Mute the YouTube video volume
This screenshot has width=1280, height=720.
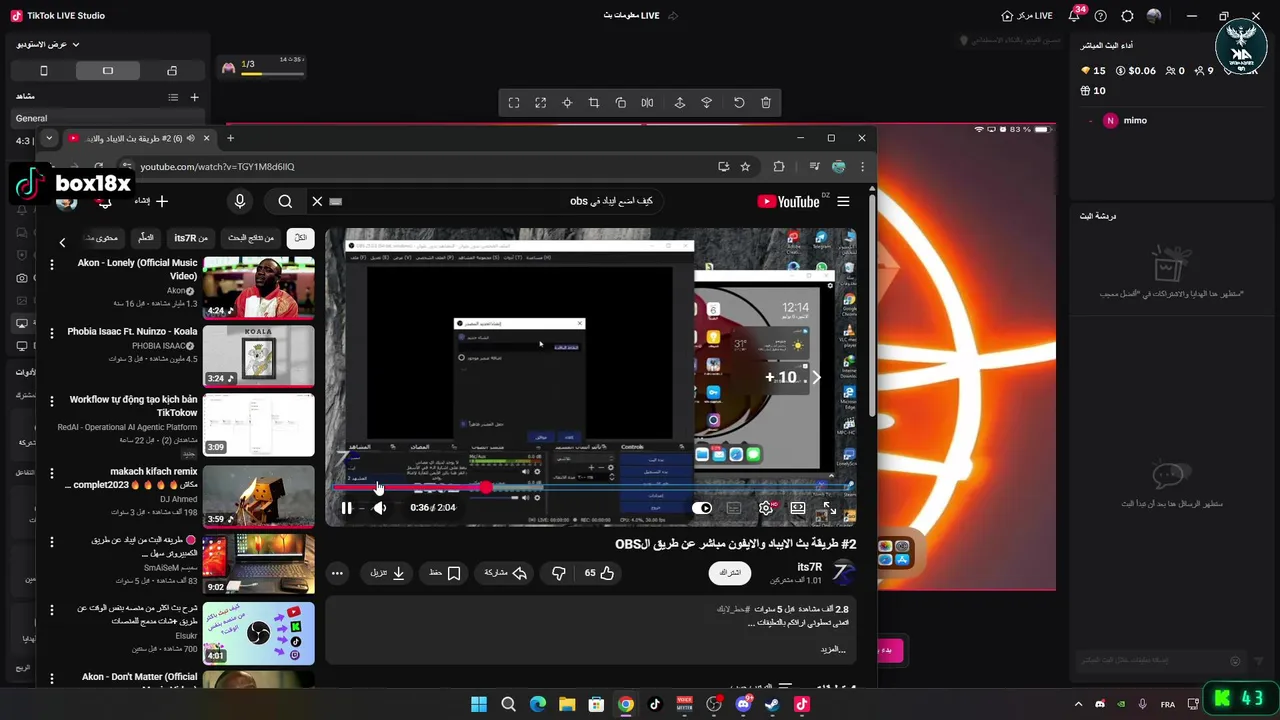379,508
